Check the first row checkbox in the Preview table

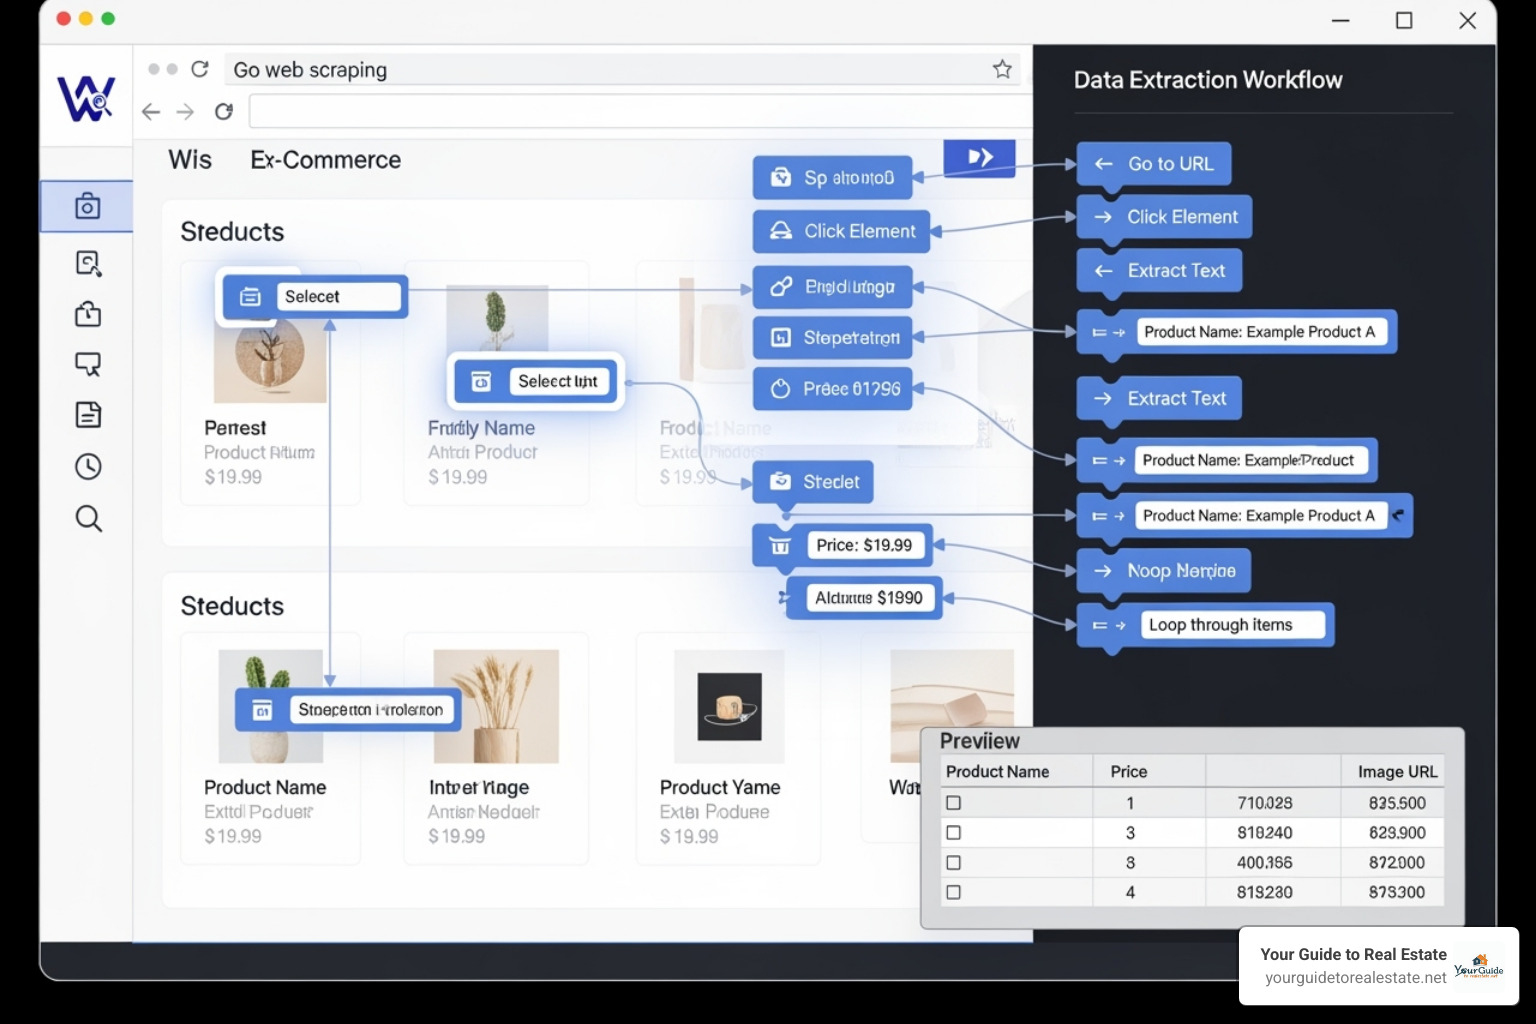point(954,802)
